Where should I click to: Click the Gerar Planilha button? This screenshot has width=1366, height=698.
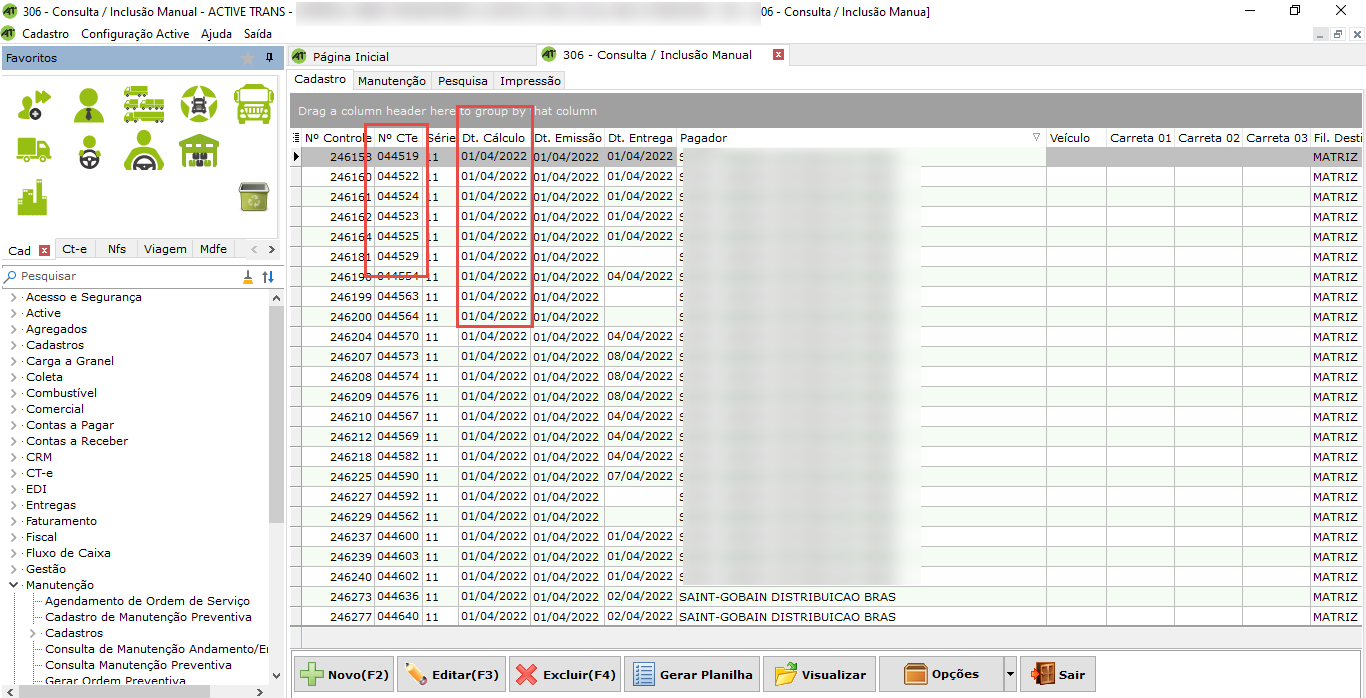tap(693, 675)
